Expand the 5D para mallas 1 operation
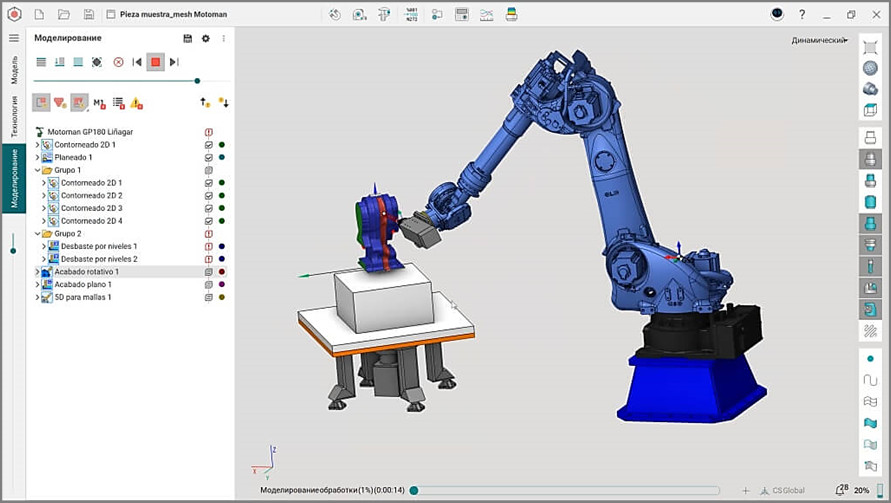The height and width of the screenshot is (503, 891). (38, 297)
